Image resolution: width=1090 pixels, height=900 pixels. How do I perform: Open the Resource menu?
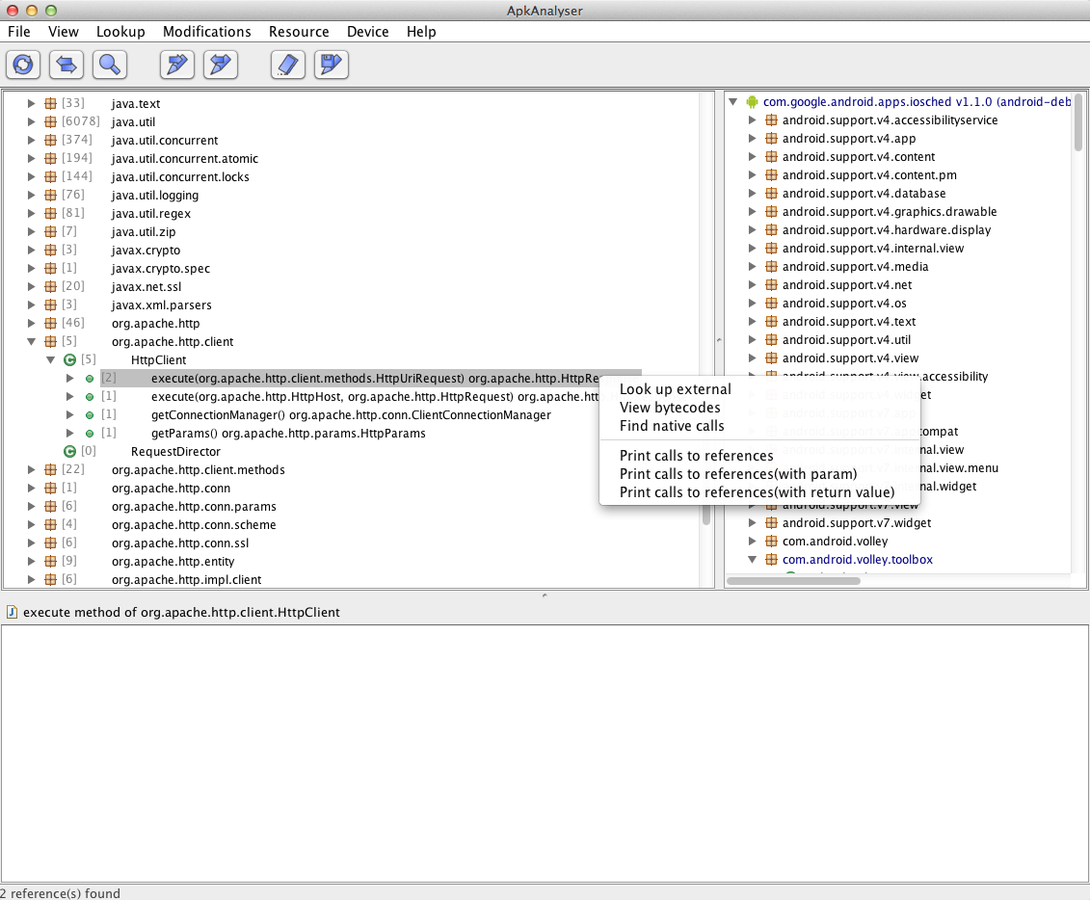point(299,32)
